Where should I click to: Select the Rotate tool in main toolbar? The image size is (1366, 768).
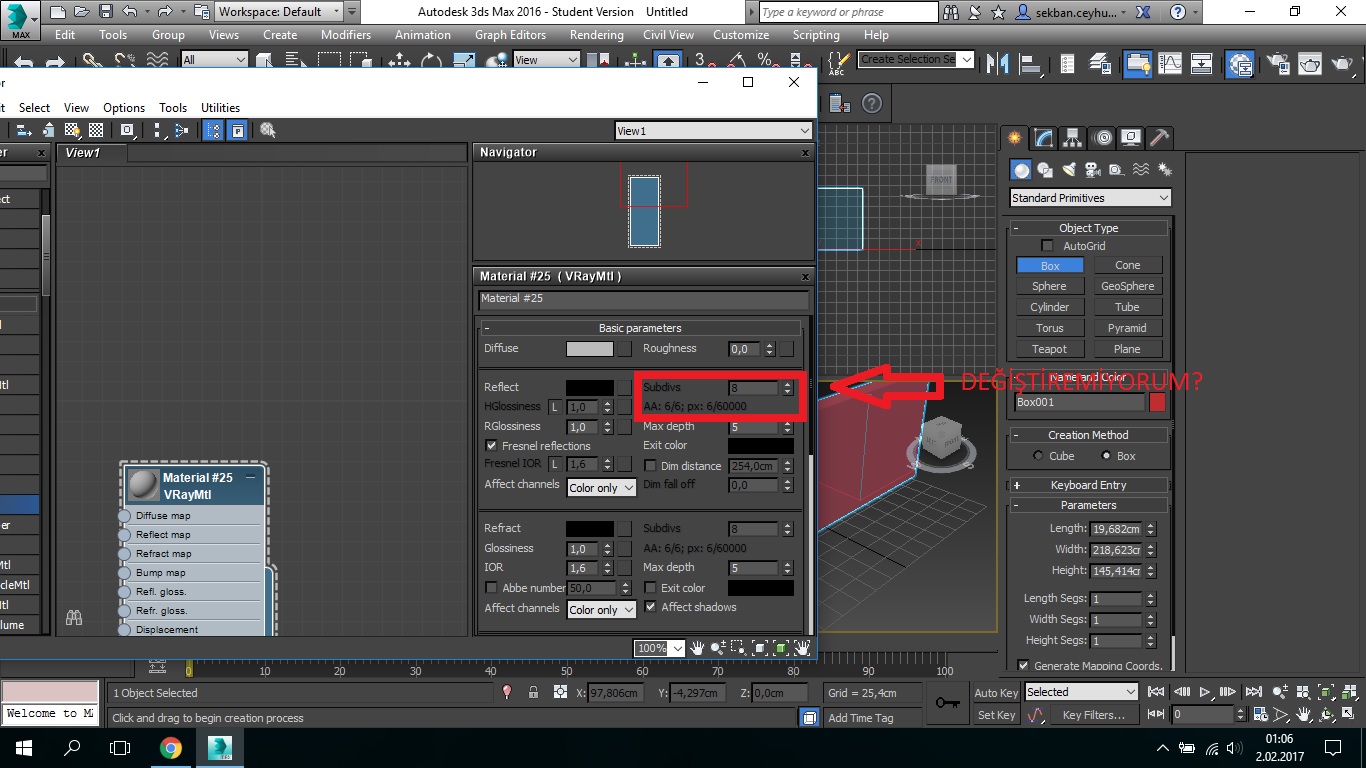[431, 62]
